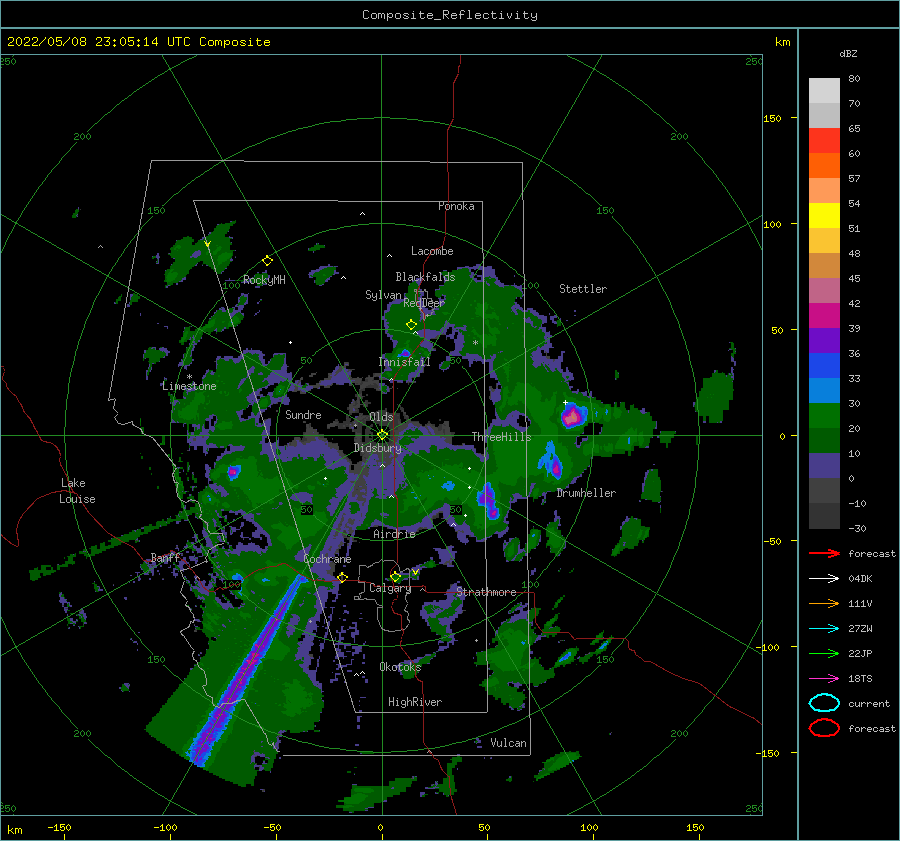Click the 'ThreeHills' city label
The image size is (900, 841).
click(501, 437)
